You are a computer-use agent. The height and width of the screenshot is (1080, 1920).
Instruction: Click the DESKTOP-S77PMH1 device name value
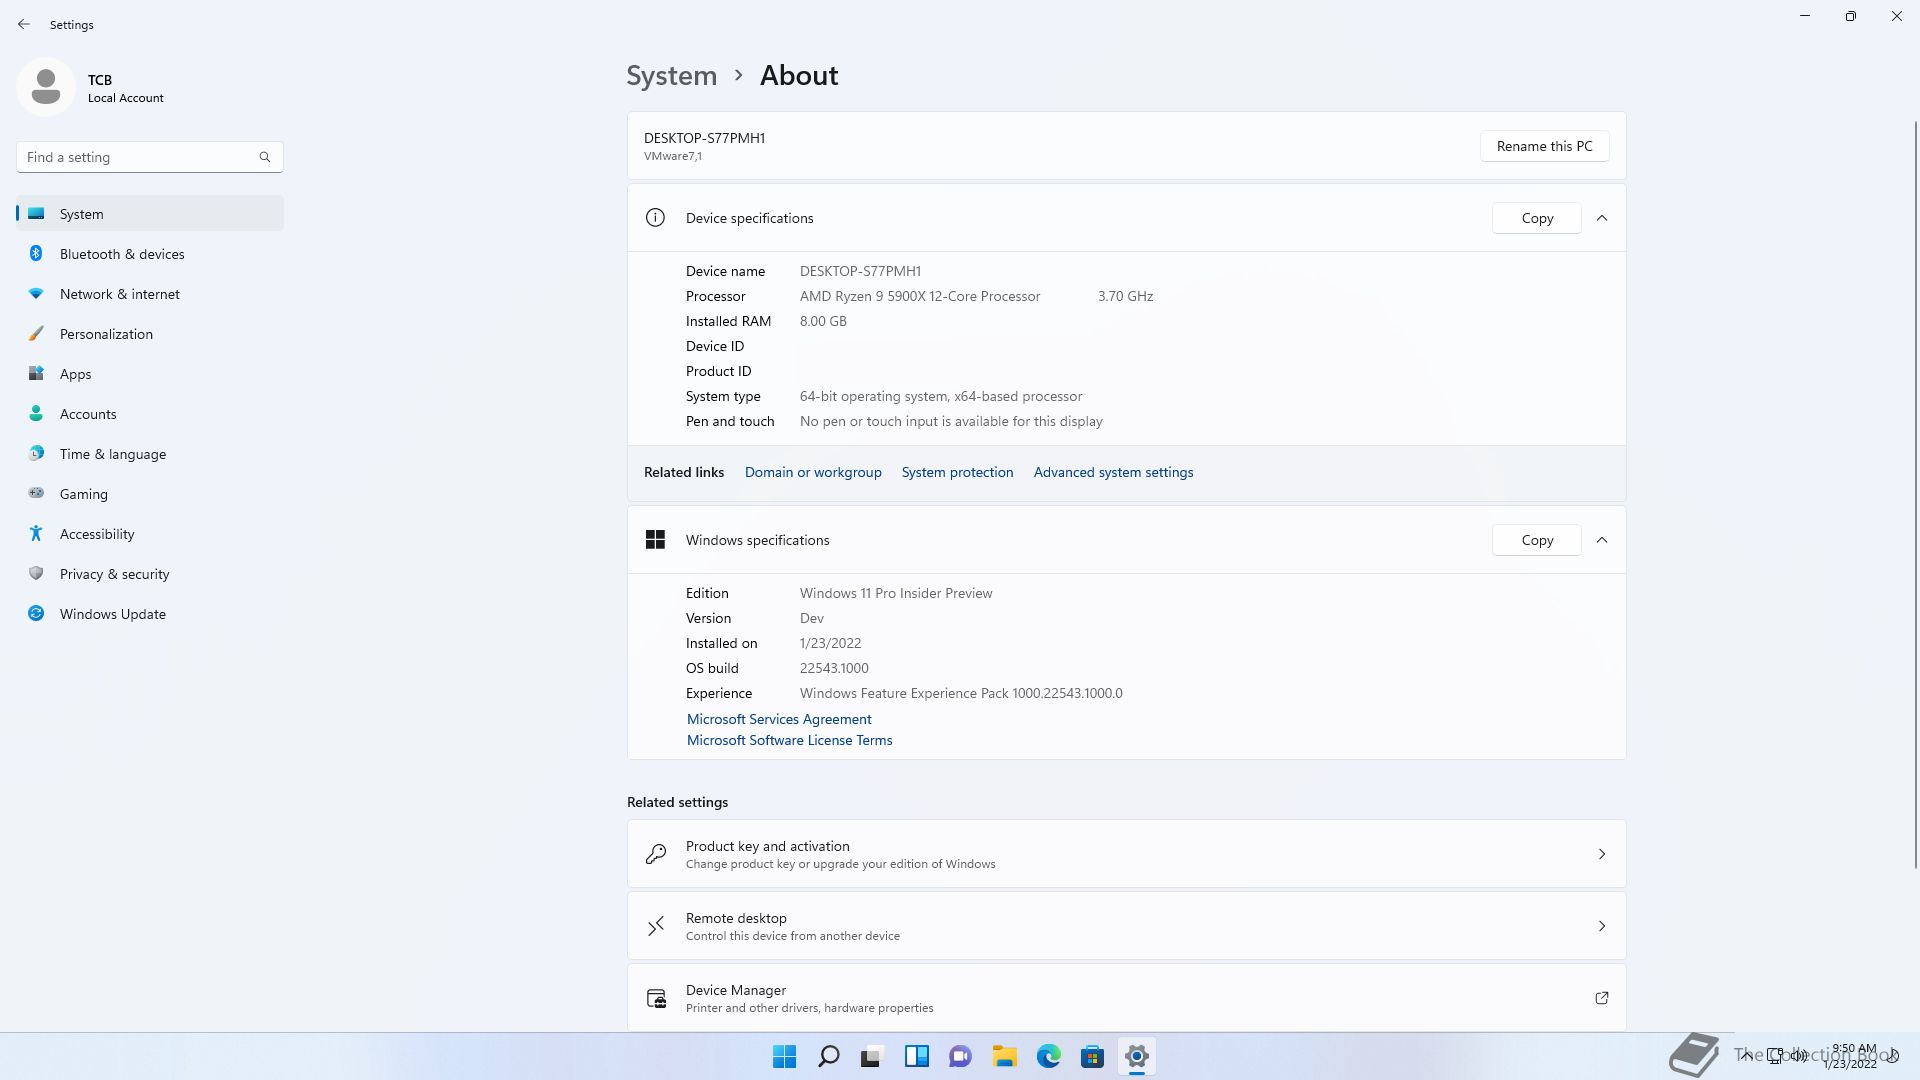[860, 271]
